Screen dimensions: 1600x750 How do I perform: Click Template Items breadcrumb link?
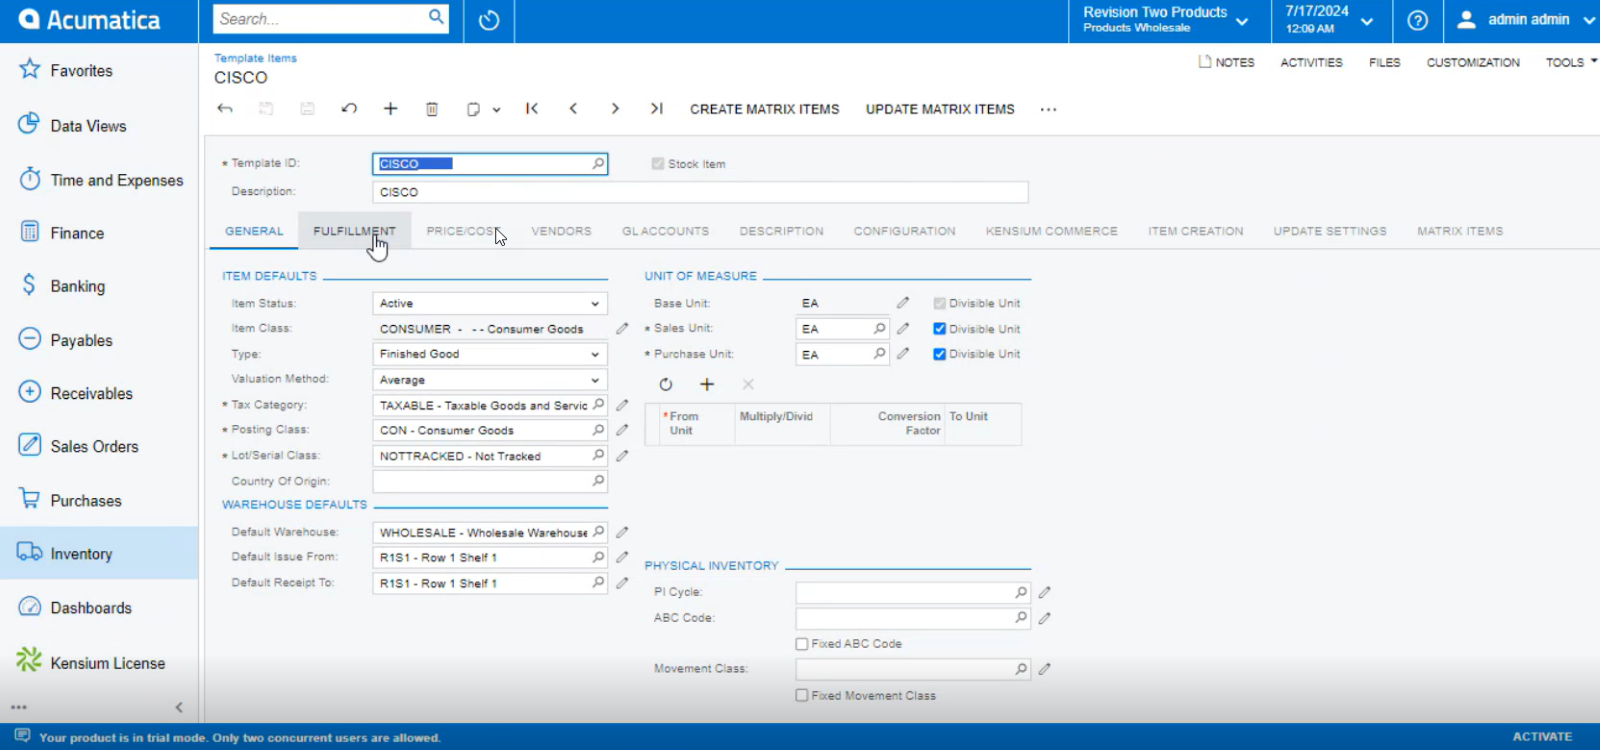pos(255,58)
